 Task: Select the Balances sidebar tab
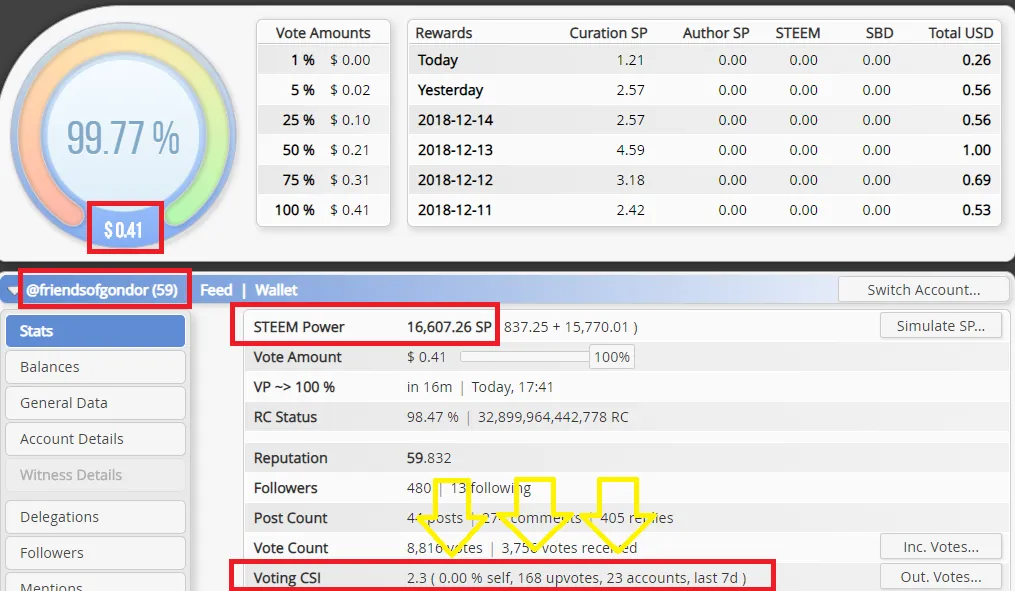[96, 367]
